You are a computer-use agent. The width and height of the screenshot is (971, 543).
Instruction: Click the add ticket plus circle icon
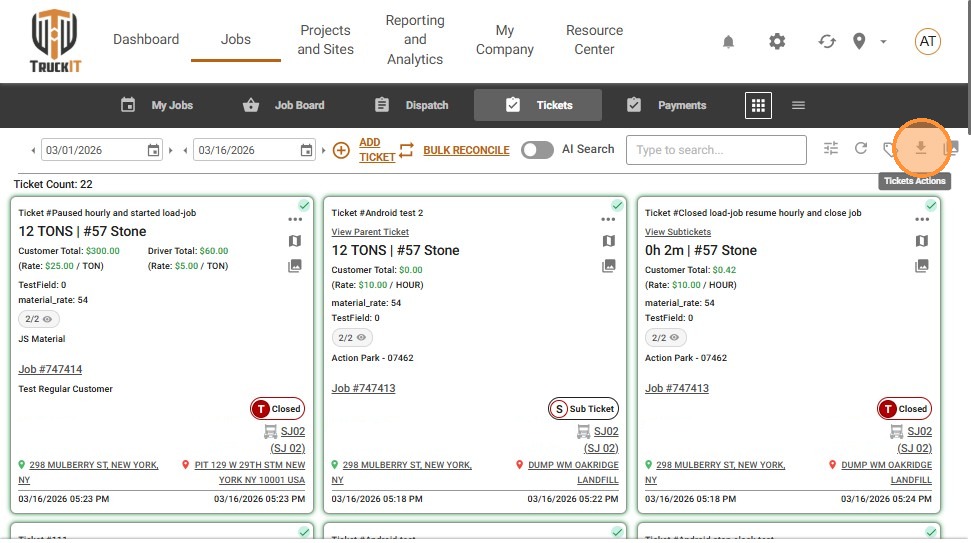pyautogui.click(x=341, y=150)
